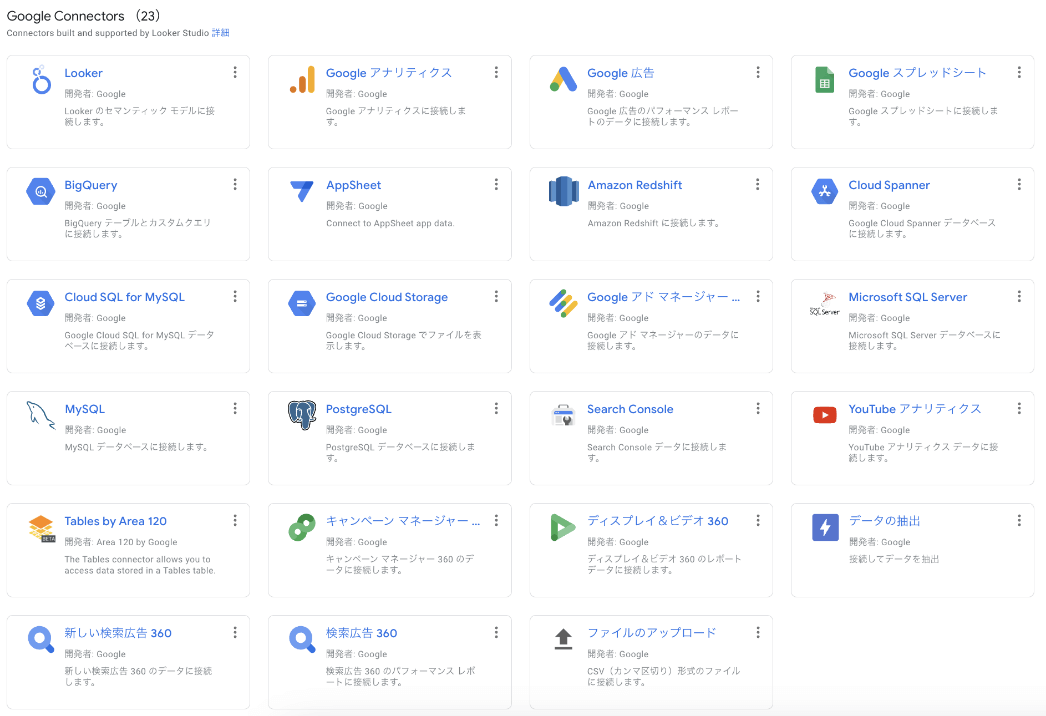The width and height of the screenshot is (1046, 716).
Task: Open the options menu on the MySQL card
Action: point(235,408)
